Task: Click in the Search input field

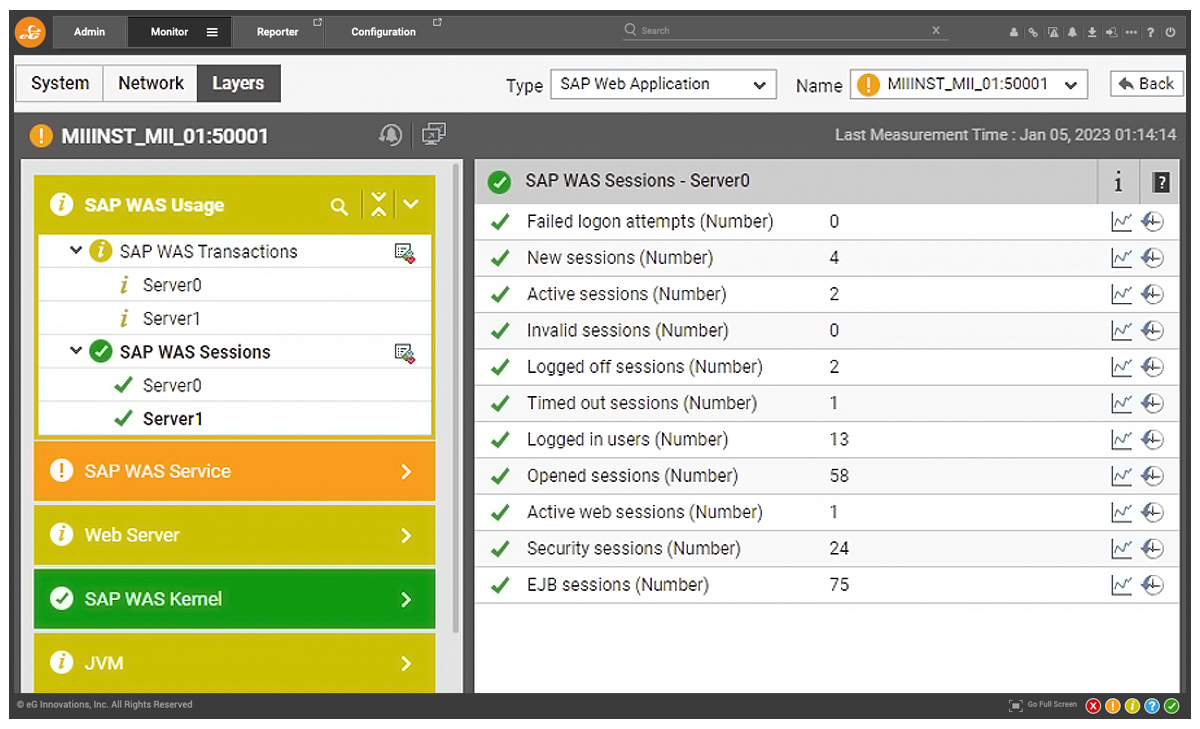Action: point(785,30)
